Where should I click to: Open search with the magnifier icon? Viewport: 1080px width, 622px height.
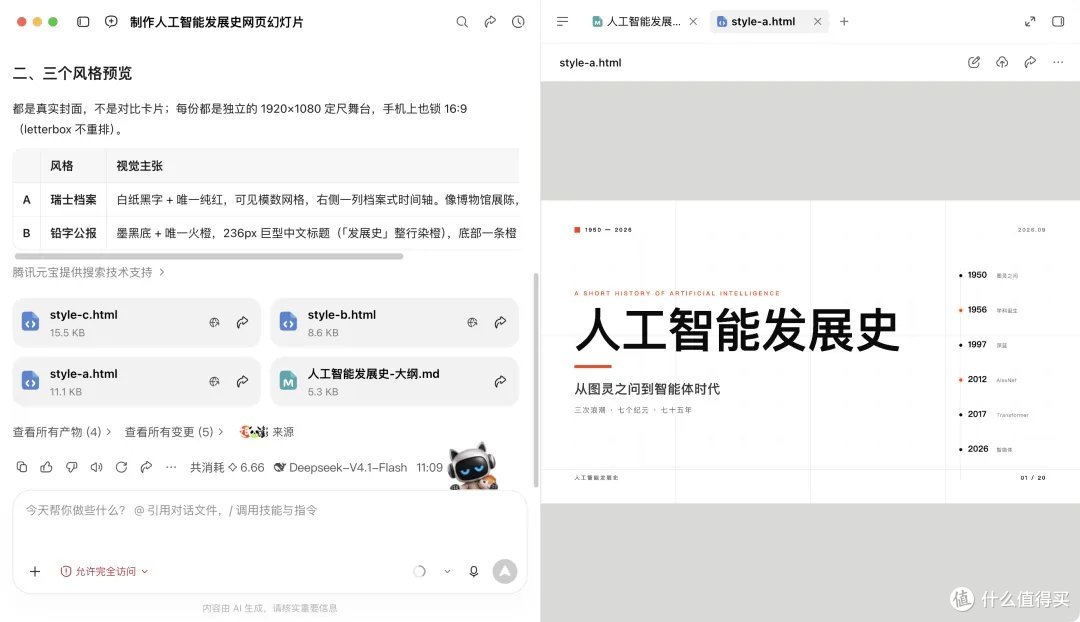click(x=462, y=22)
